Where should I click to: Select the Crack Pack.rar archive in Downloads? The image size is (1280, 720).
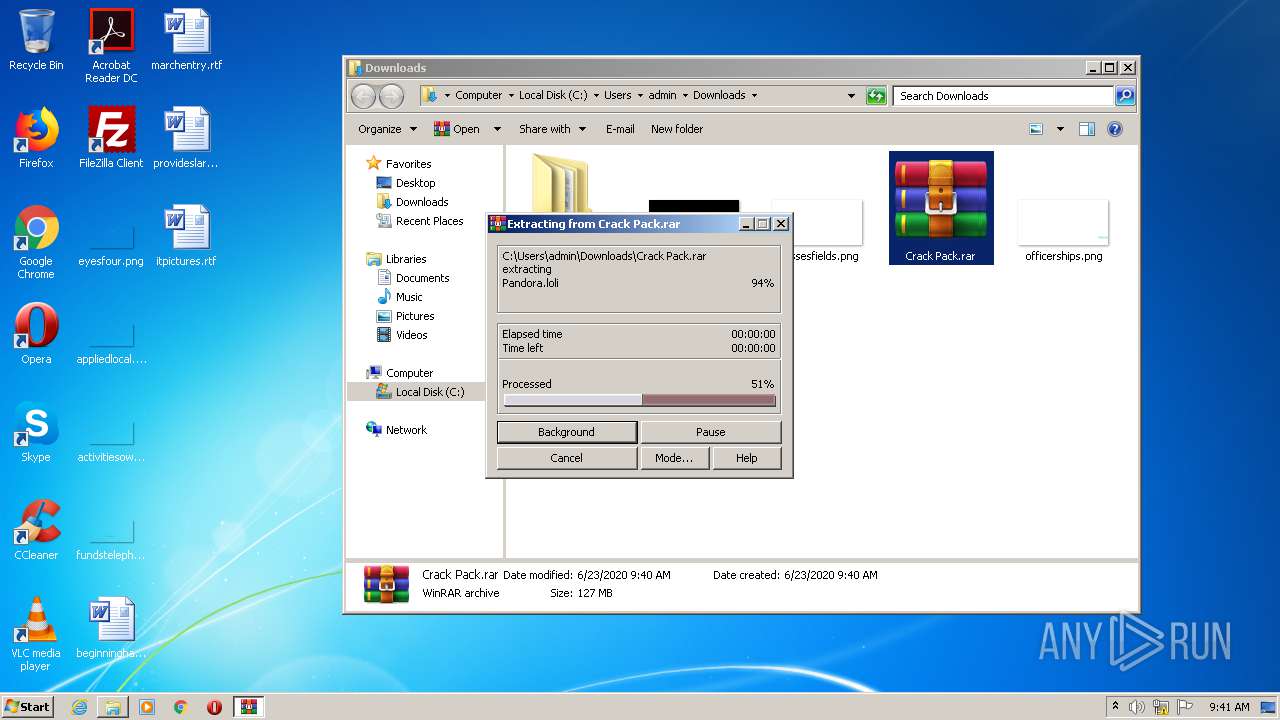click(941, 208)
